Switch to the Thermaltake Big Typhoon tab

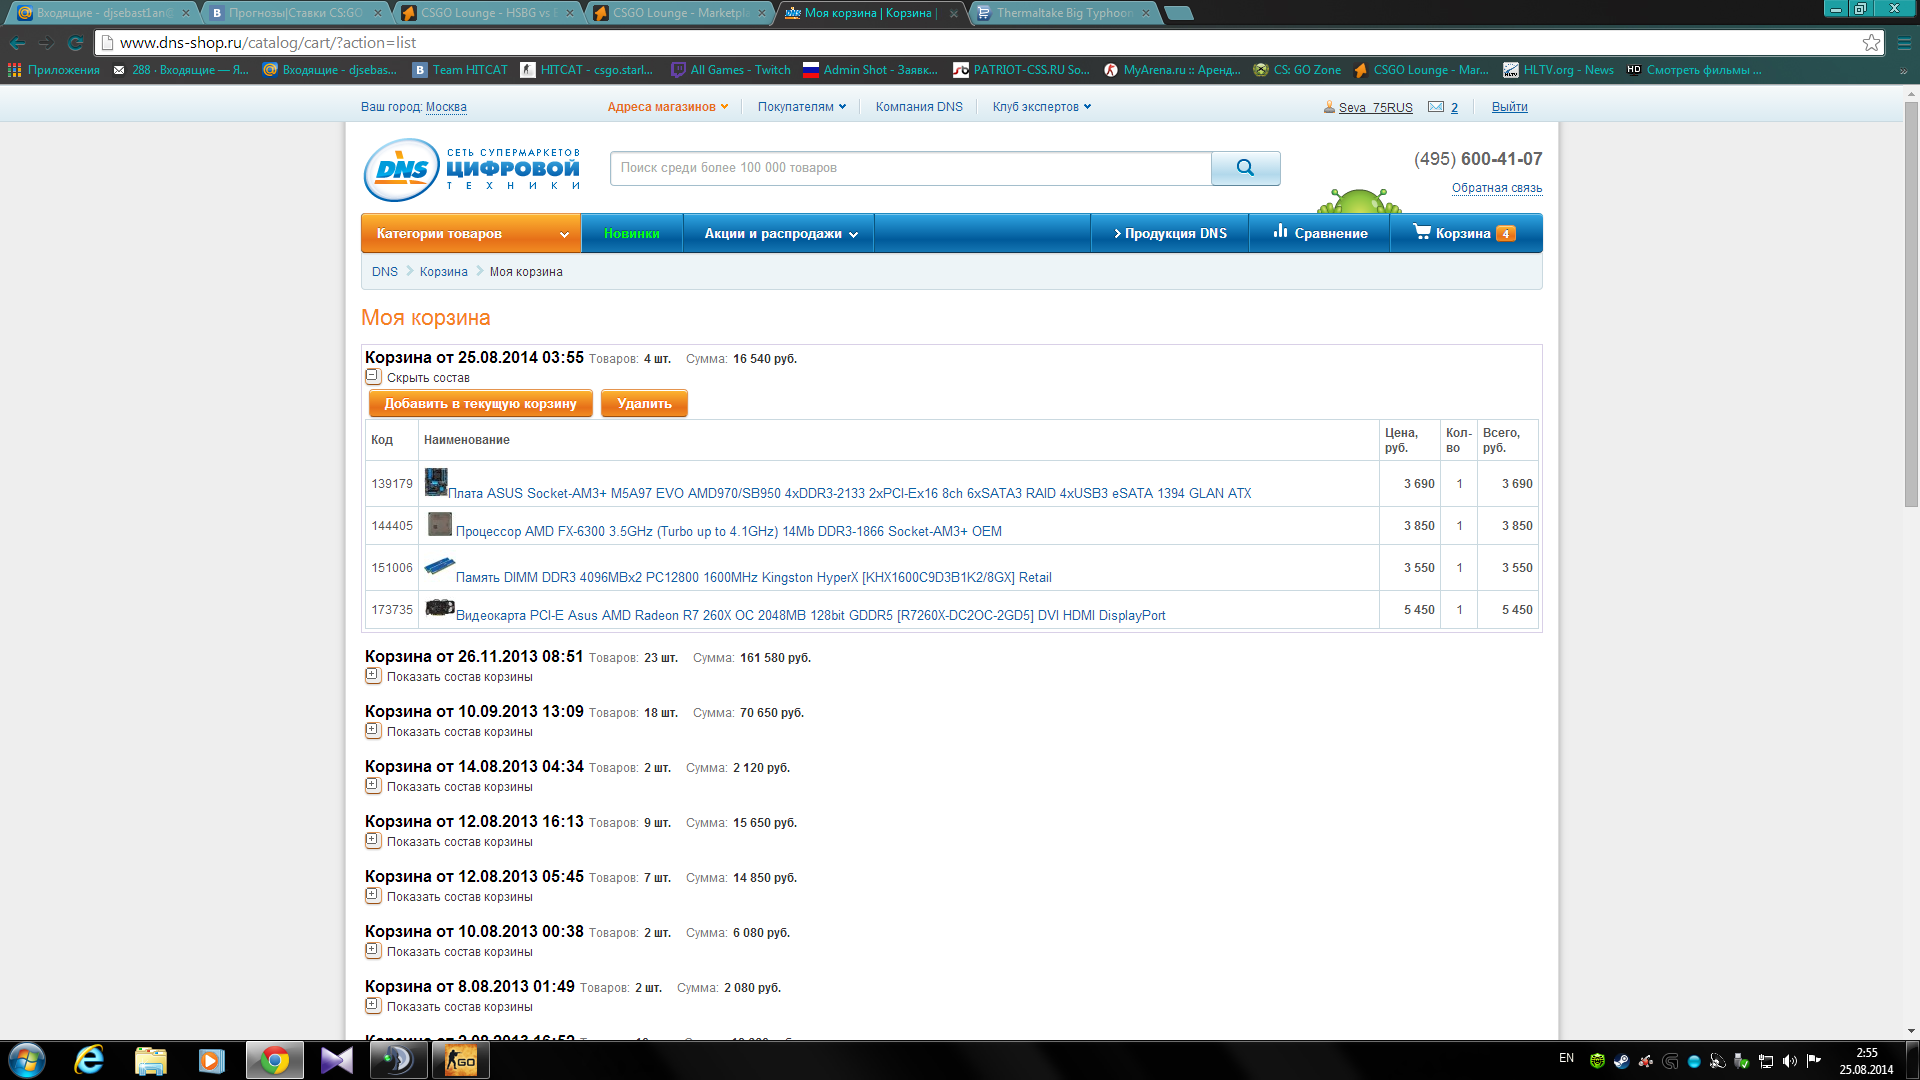[x=1064, y=13]
